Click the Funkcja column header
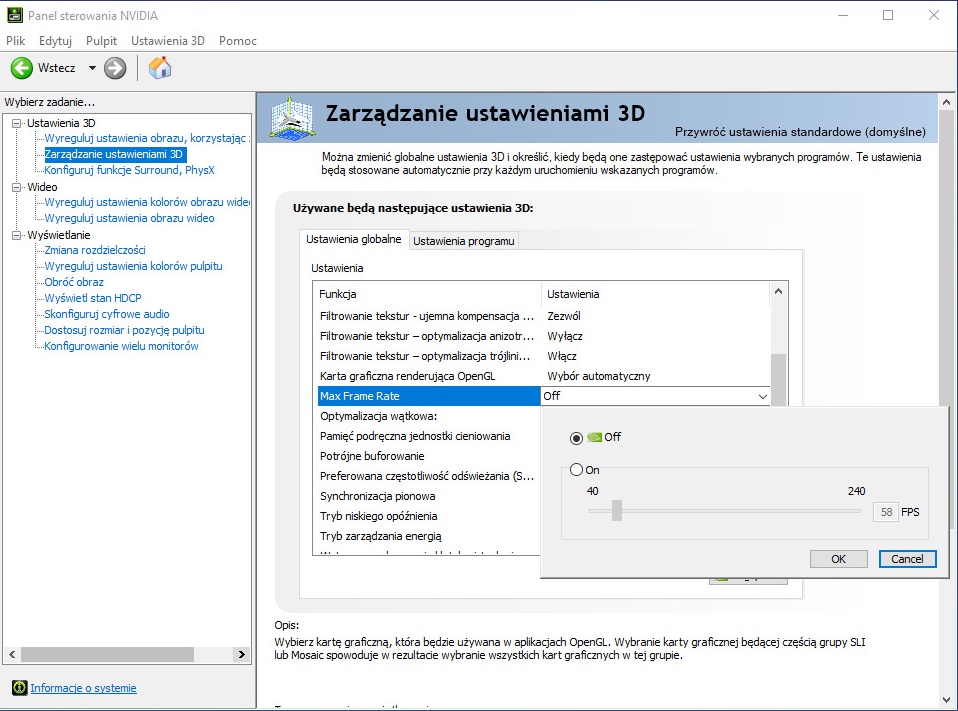Viewport: 958px width, 711px height. pos(428,294)
